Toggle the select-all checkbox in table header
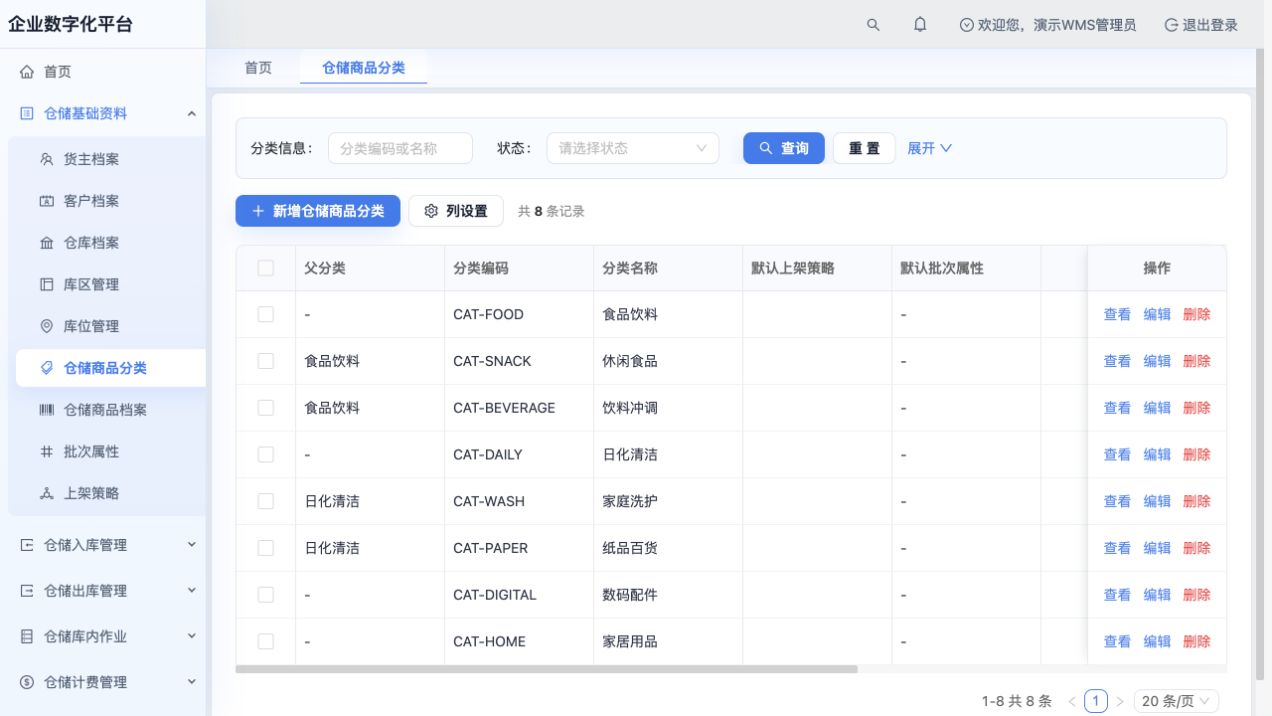 coord(266,268)
